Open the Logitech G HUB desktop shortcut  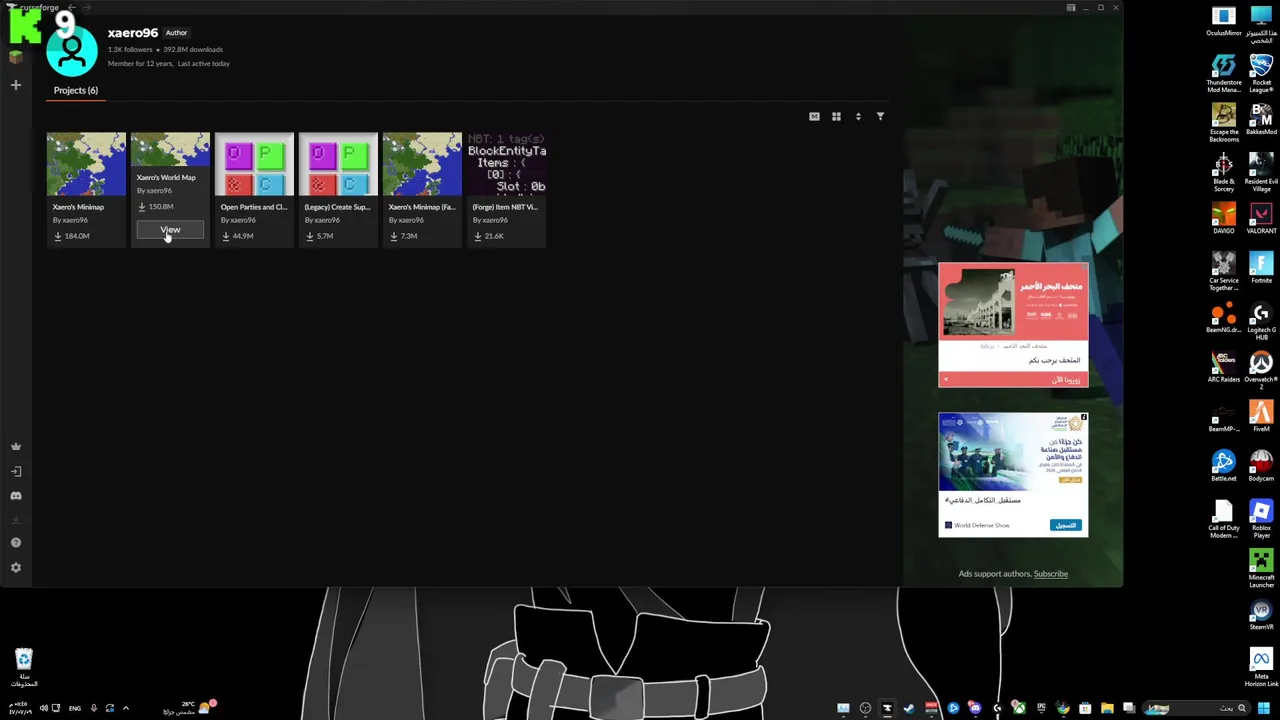point(1261,322)
